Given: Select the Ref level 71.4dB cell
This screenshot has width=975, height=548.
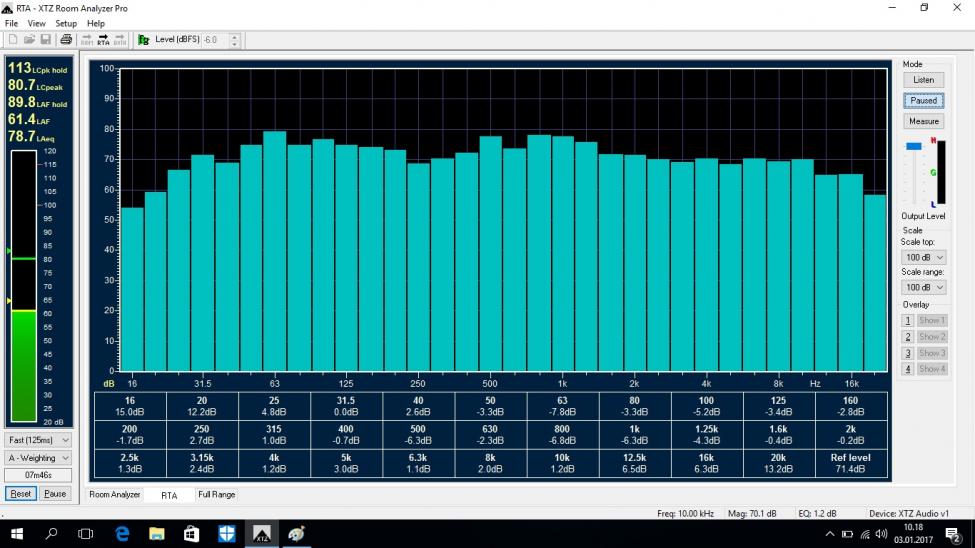Looking at the screenshot, I should point(851,463).
